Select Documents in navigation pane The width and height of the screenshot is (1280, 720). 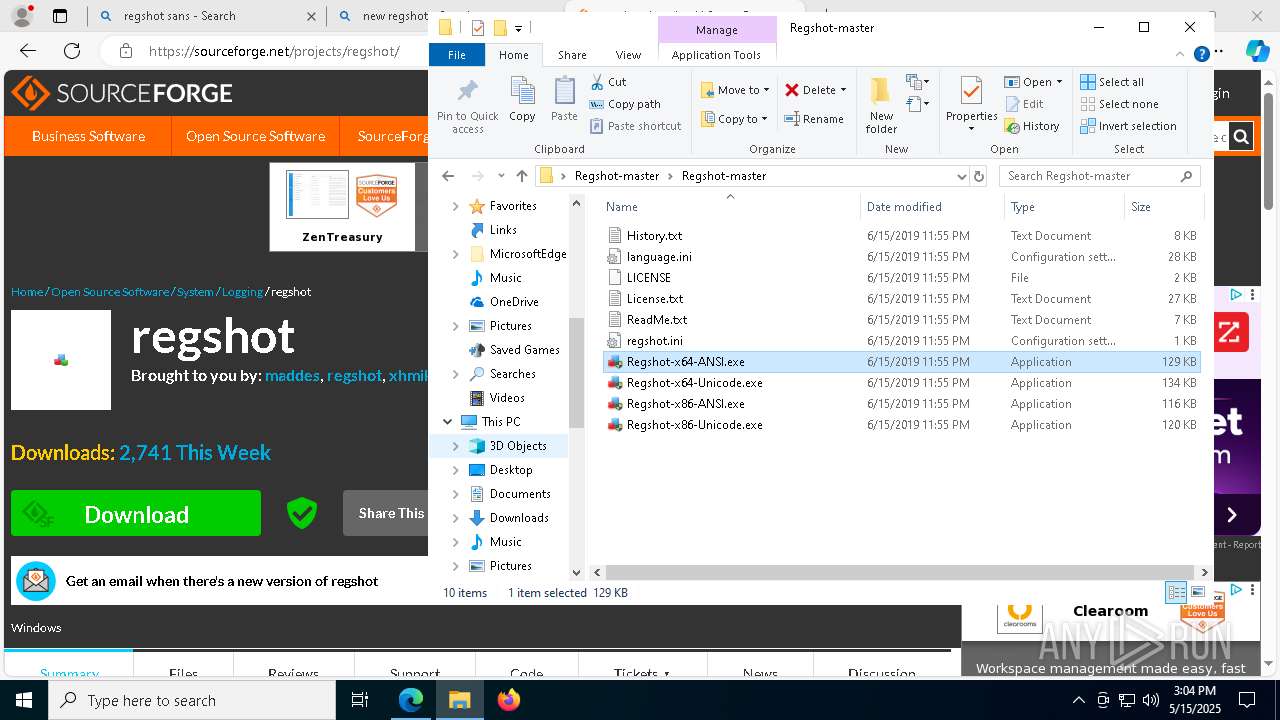[520, 494]
